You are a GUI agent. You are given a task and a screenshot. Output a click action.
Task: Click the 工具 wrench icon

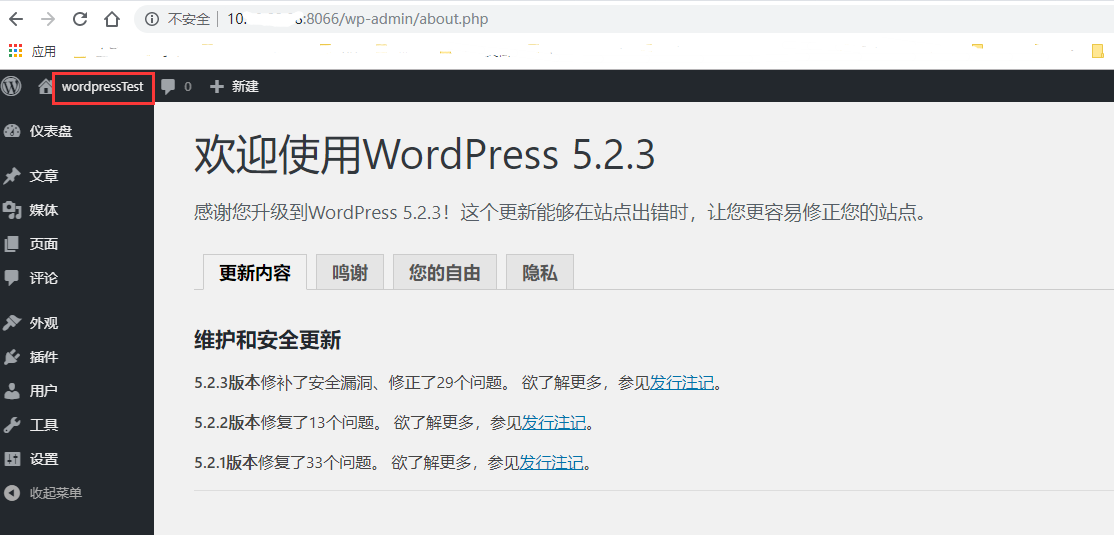coord(11,425)
